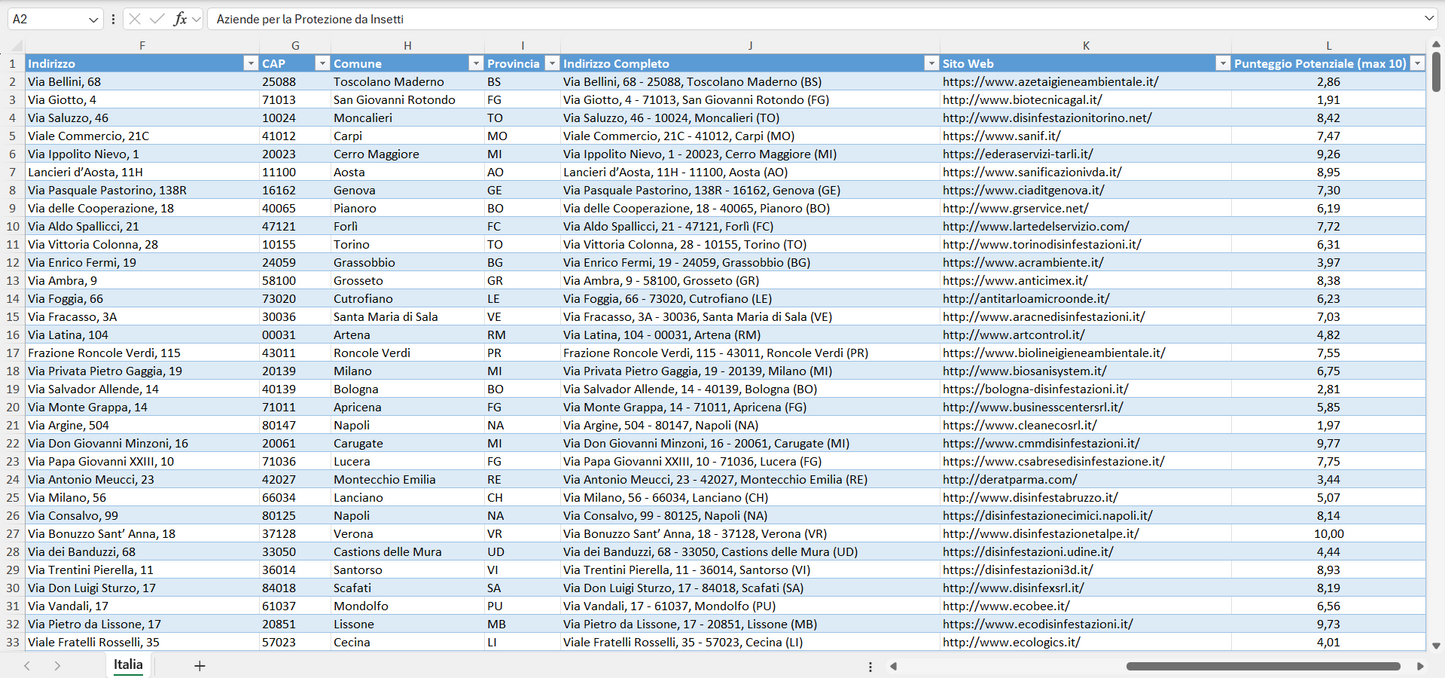Open the Name Box dropdown

(93, 19)
